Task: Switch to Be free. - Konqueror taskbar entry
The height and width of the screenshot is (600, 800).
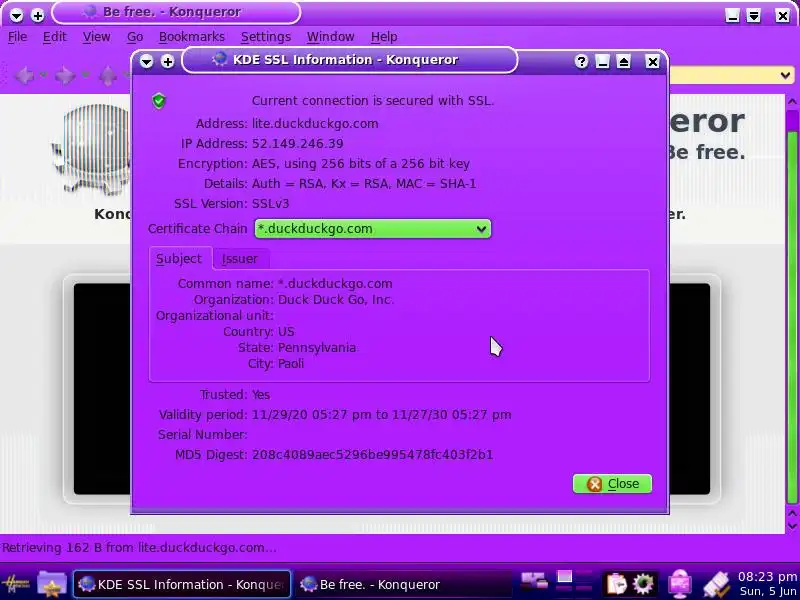Action: [403, 584]
